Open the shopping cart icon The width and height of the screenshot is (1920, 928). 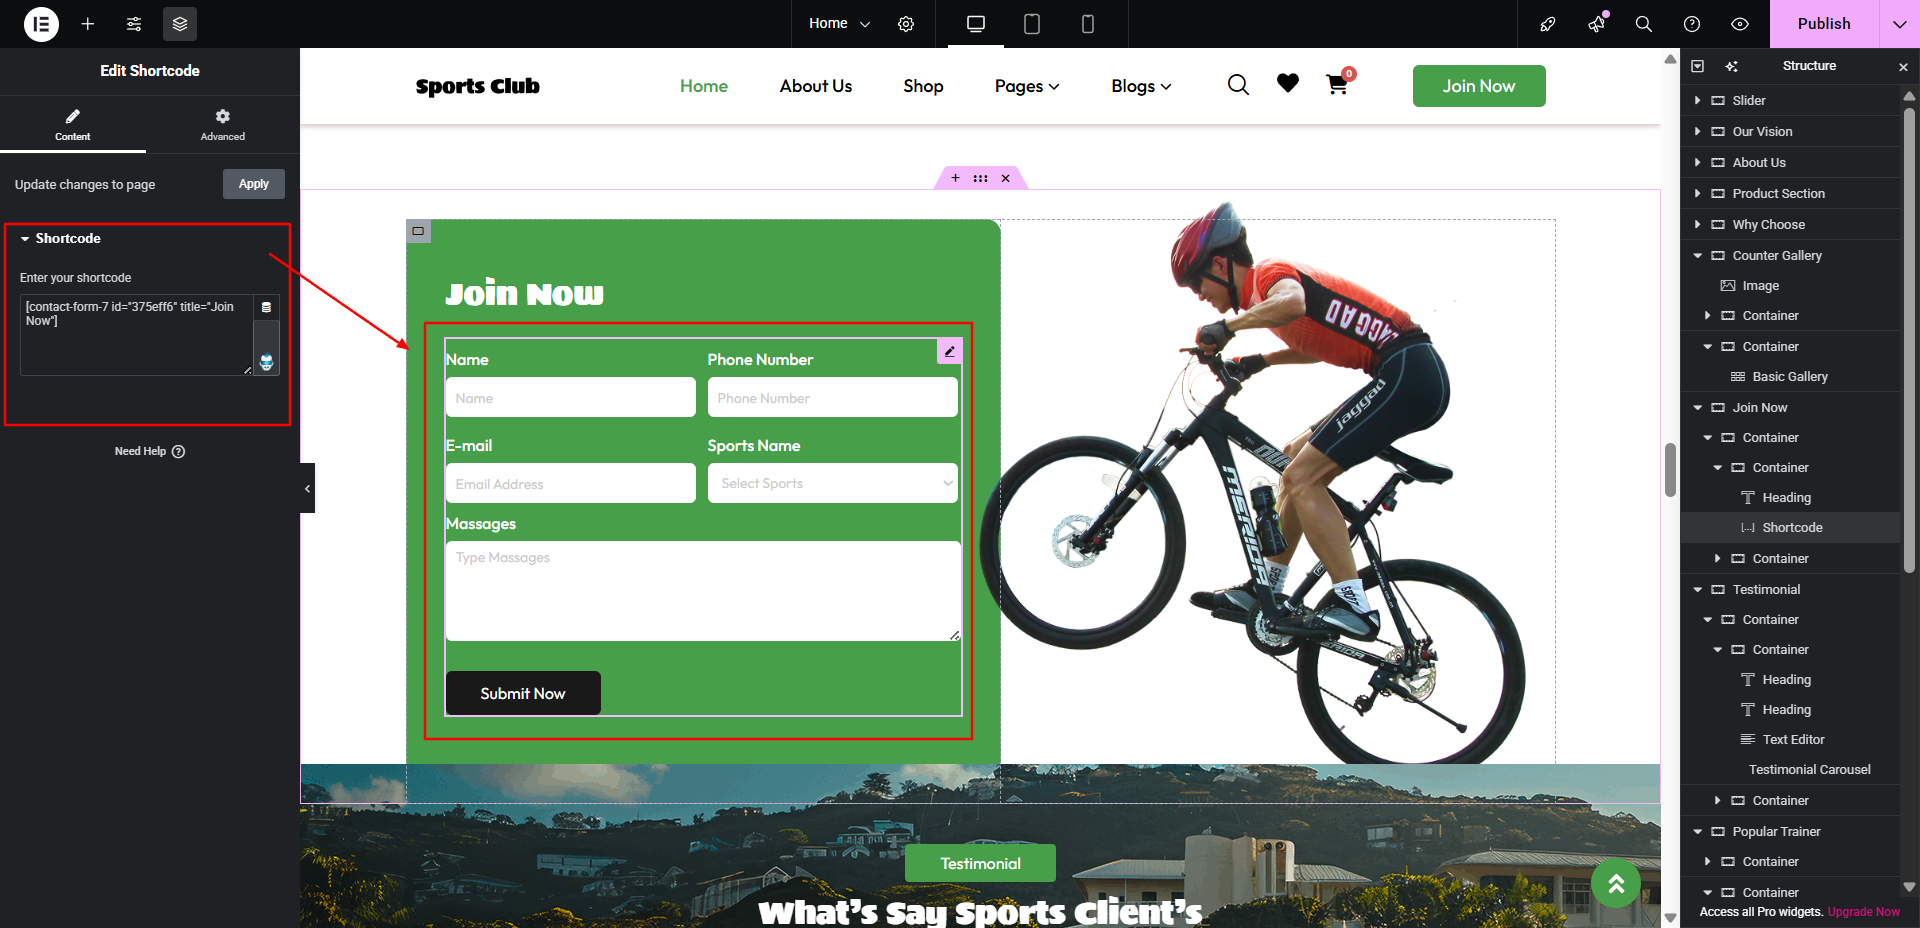pos(1337,85)
